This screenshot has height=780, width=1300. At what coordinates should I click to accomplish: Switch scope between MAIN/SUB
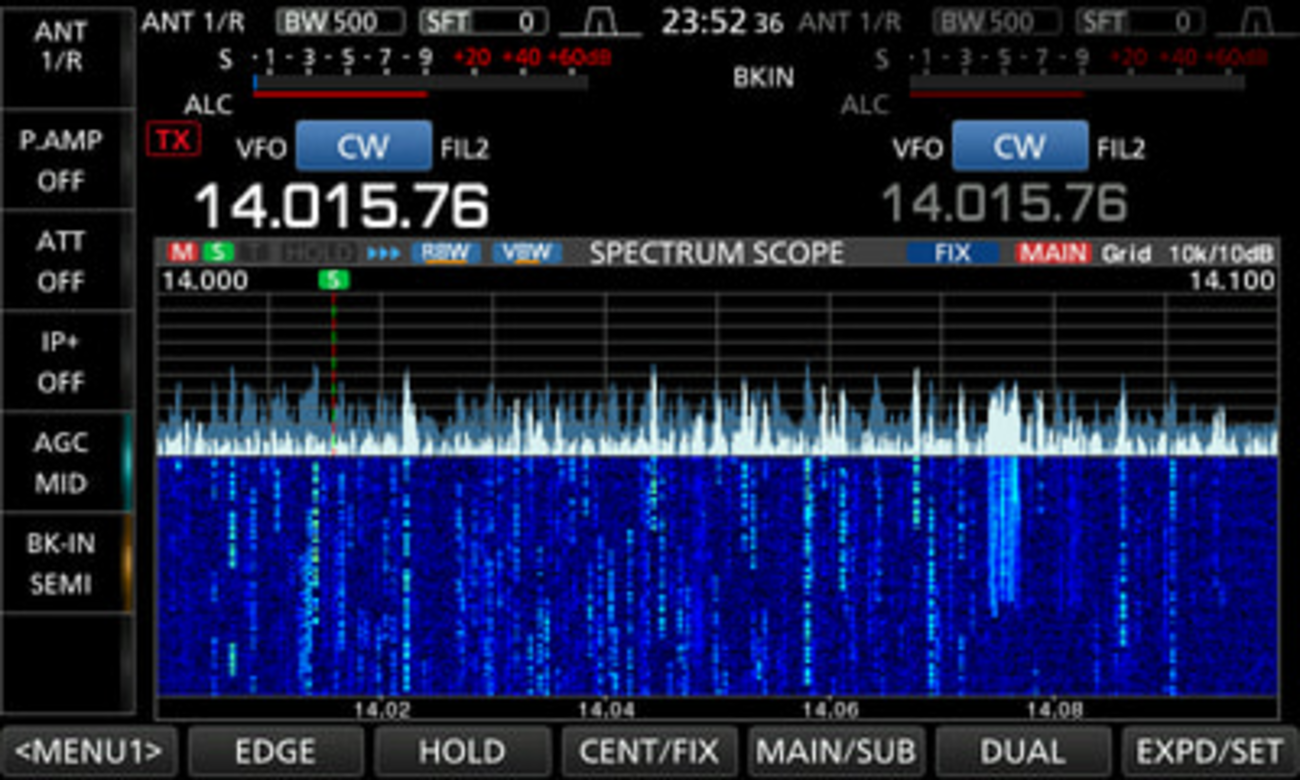tap(836, 752)
